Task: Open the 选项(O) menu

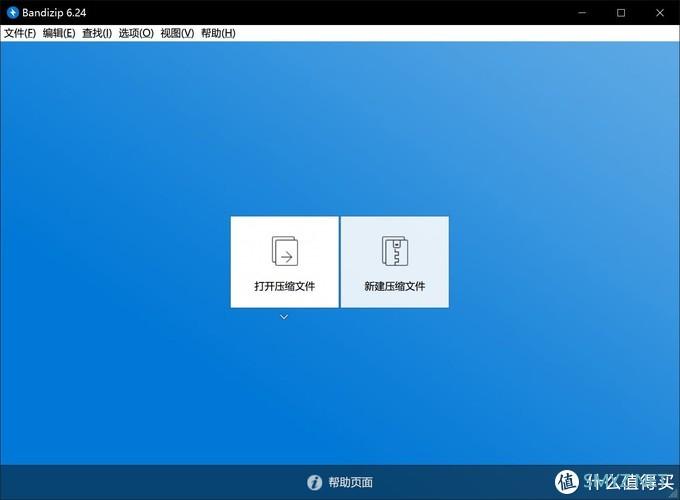Action: tap(136, 33)
